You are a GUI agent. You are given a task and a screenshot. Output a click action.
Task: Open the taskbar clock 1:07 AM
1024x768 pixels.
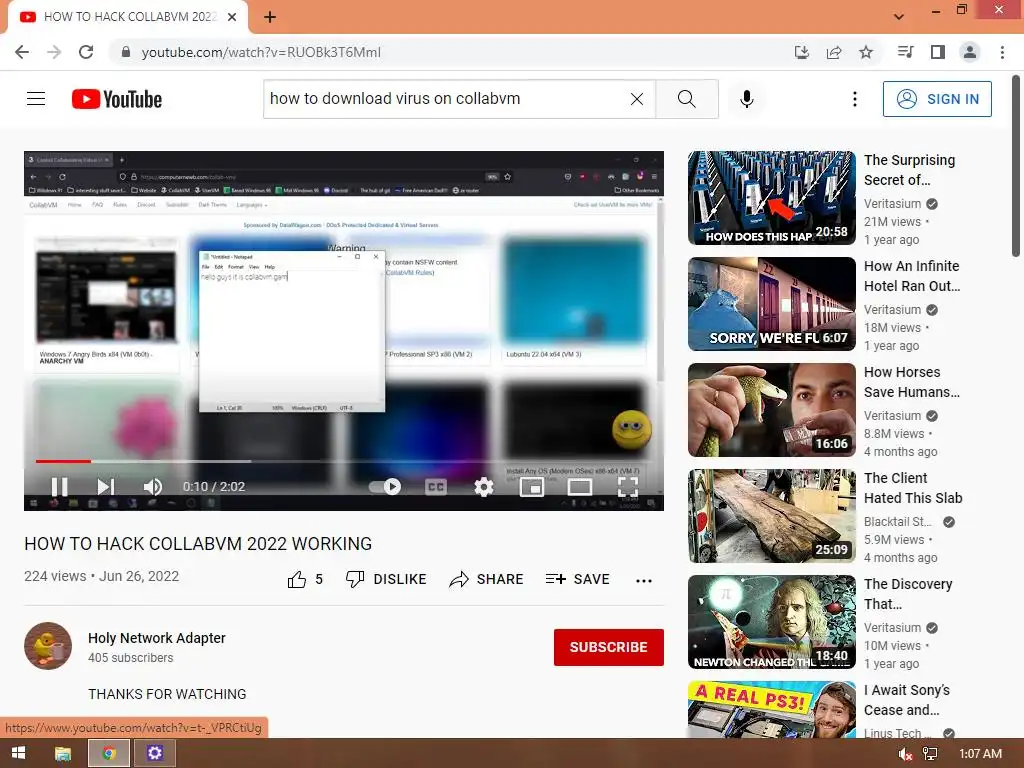(x=980, y=754)
